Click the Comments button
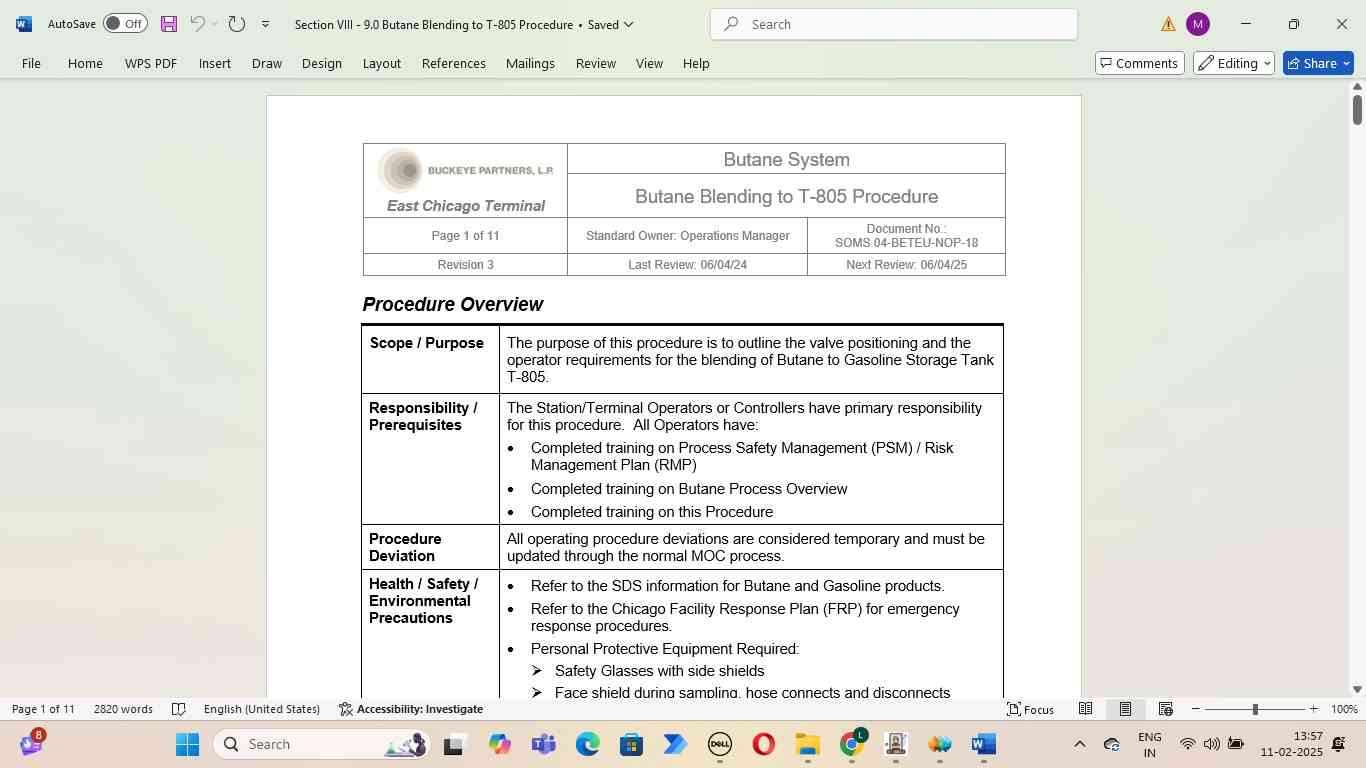The width and height of the screenshot is (1366, 768). [1140, 63]
